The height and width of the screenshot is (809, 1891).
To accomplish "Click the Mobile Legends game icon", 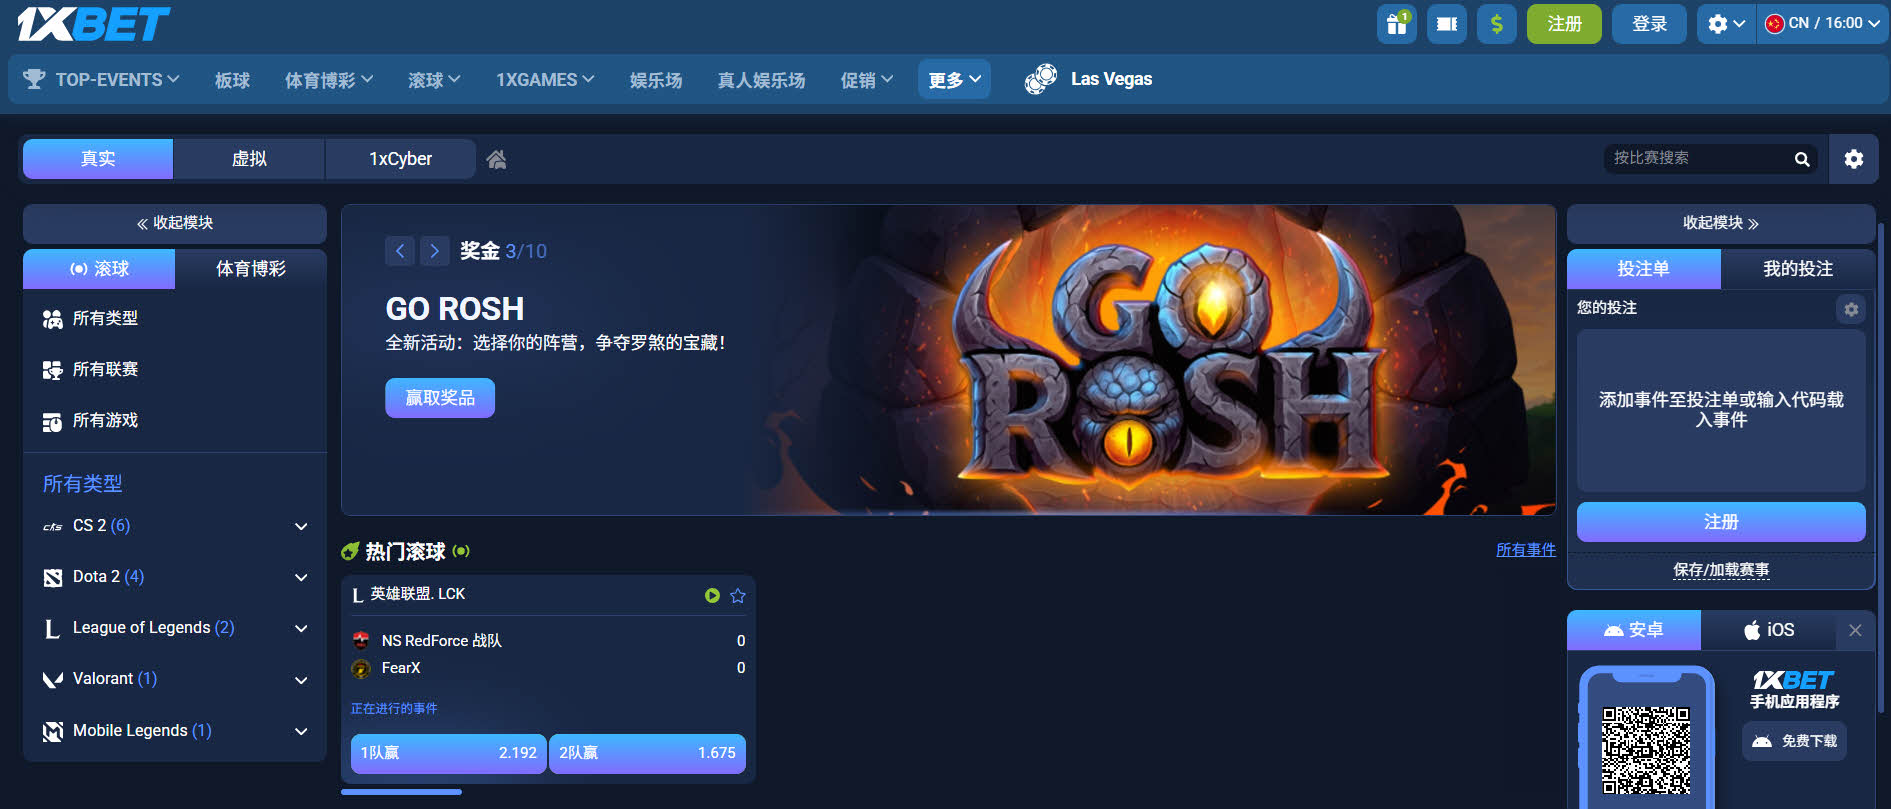I will pyautogui.click(x=53, y=731).
